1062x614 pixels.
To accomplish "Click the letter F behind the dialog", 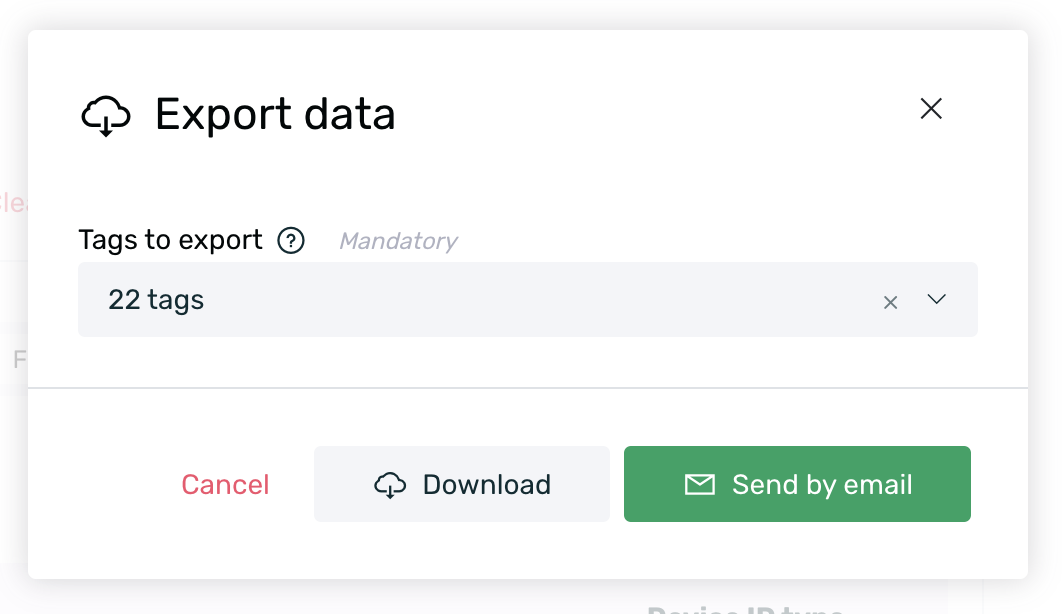I will [20, 359].
